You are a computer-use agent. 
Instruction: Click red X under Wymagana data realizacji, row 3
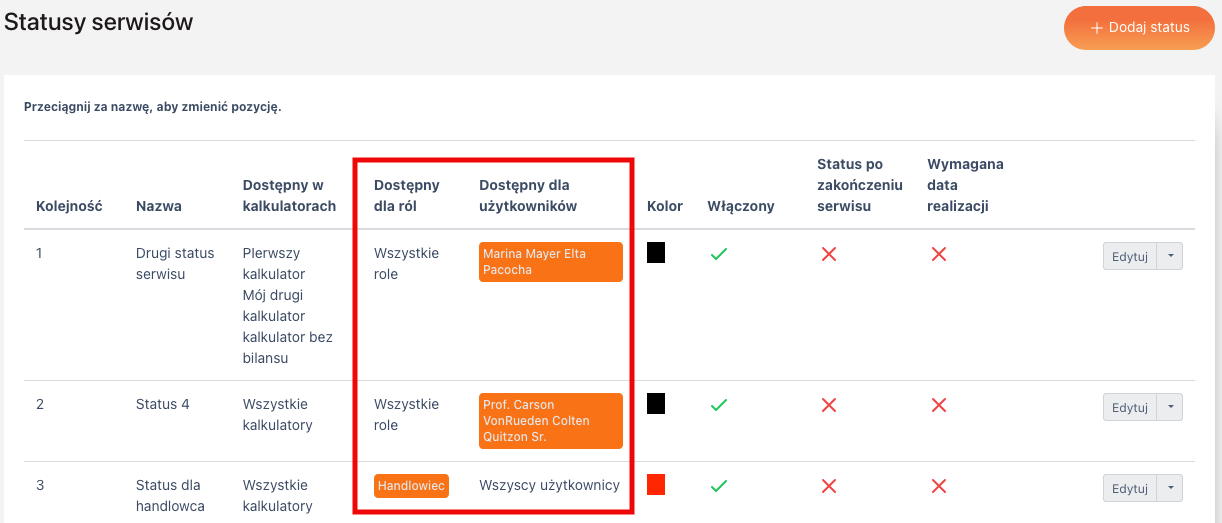point(938,486)
